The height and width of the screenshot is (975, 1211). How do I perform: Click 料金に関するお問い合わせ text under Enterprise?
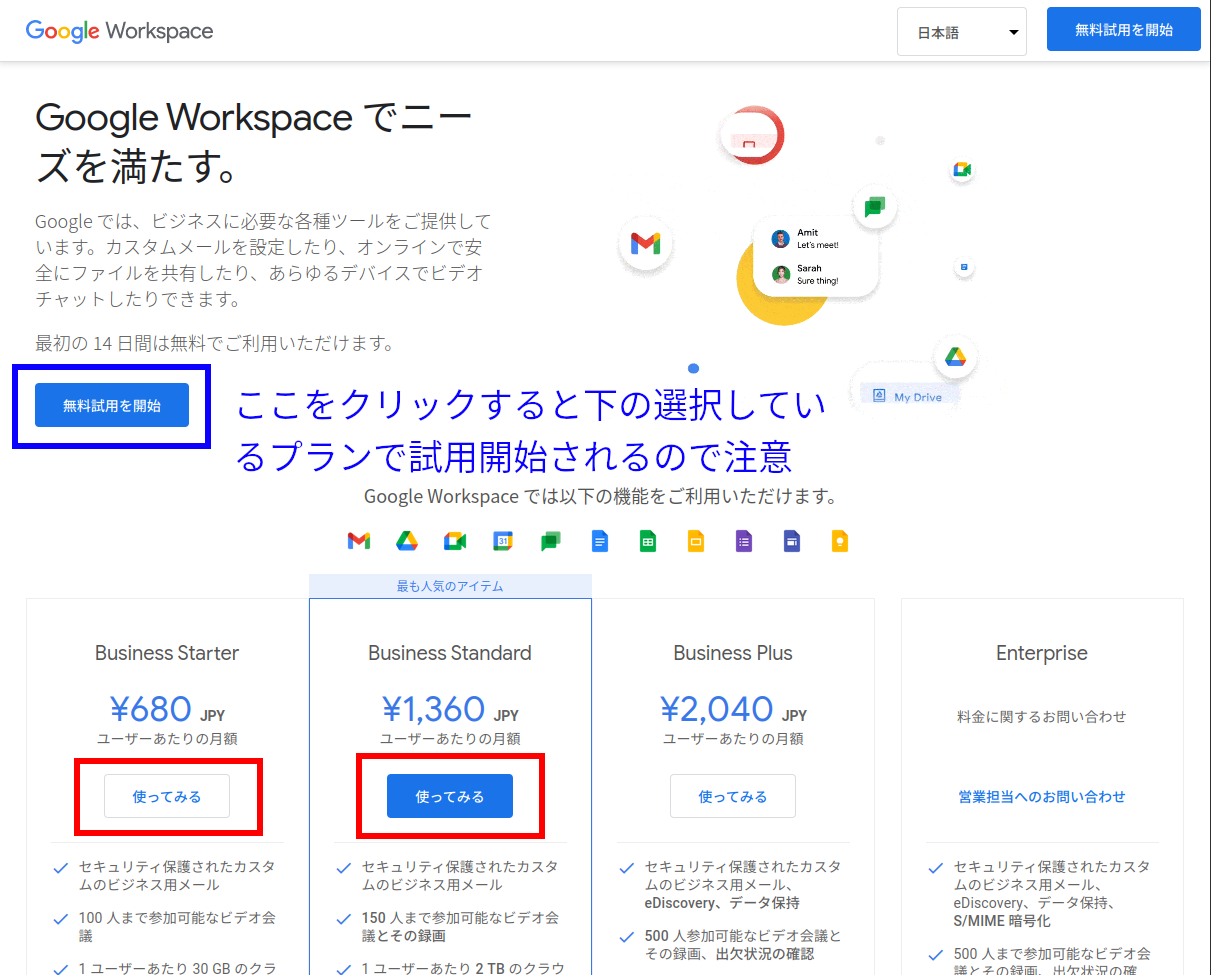1042,717
